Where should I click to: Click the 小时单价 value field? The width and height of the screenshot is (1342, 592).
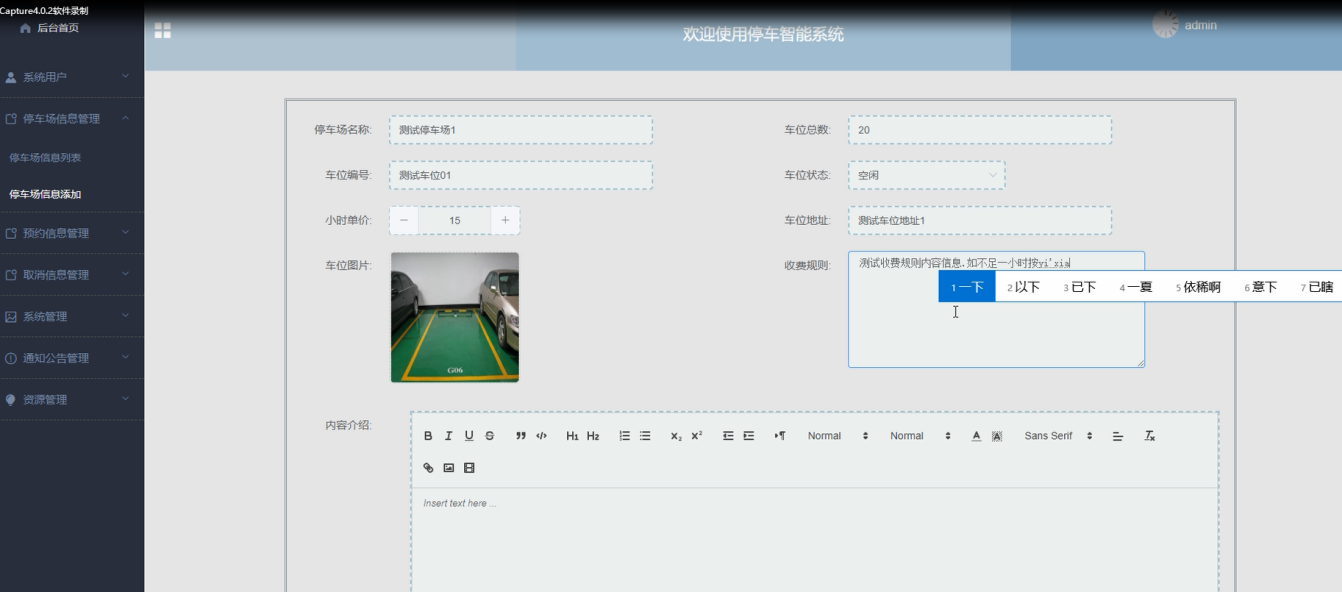[x=455, y=220]
